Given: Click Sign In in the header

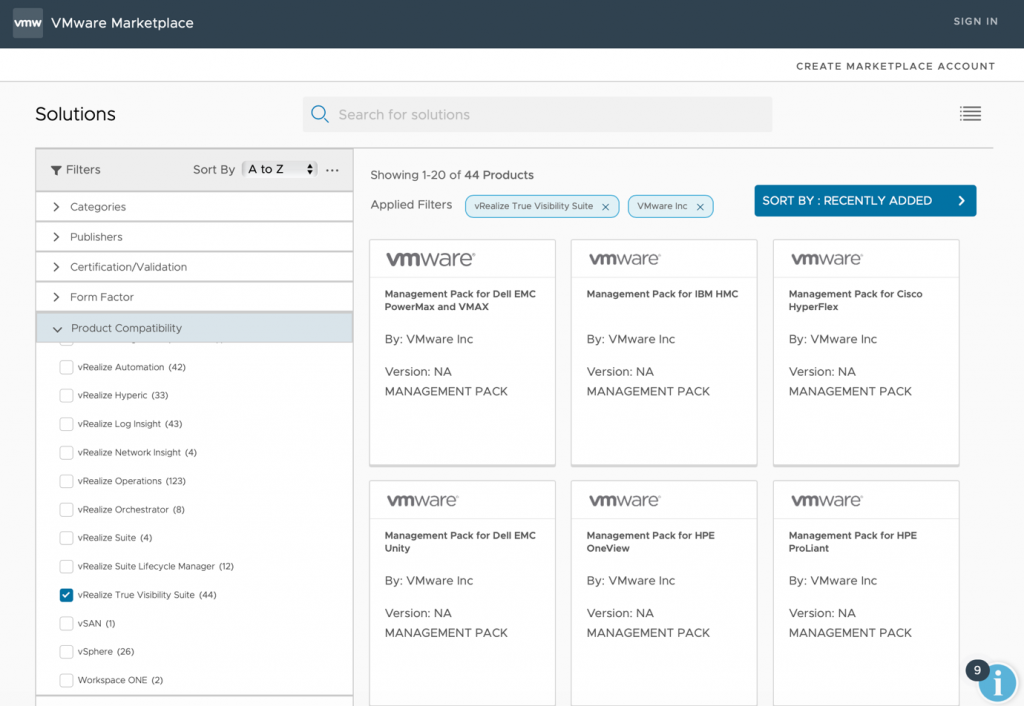Looking at the screenshot, I should (975, 22).
